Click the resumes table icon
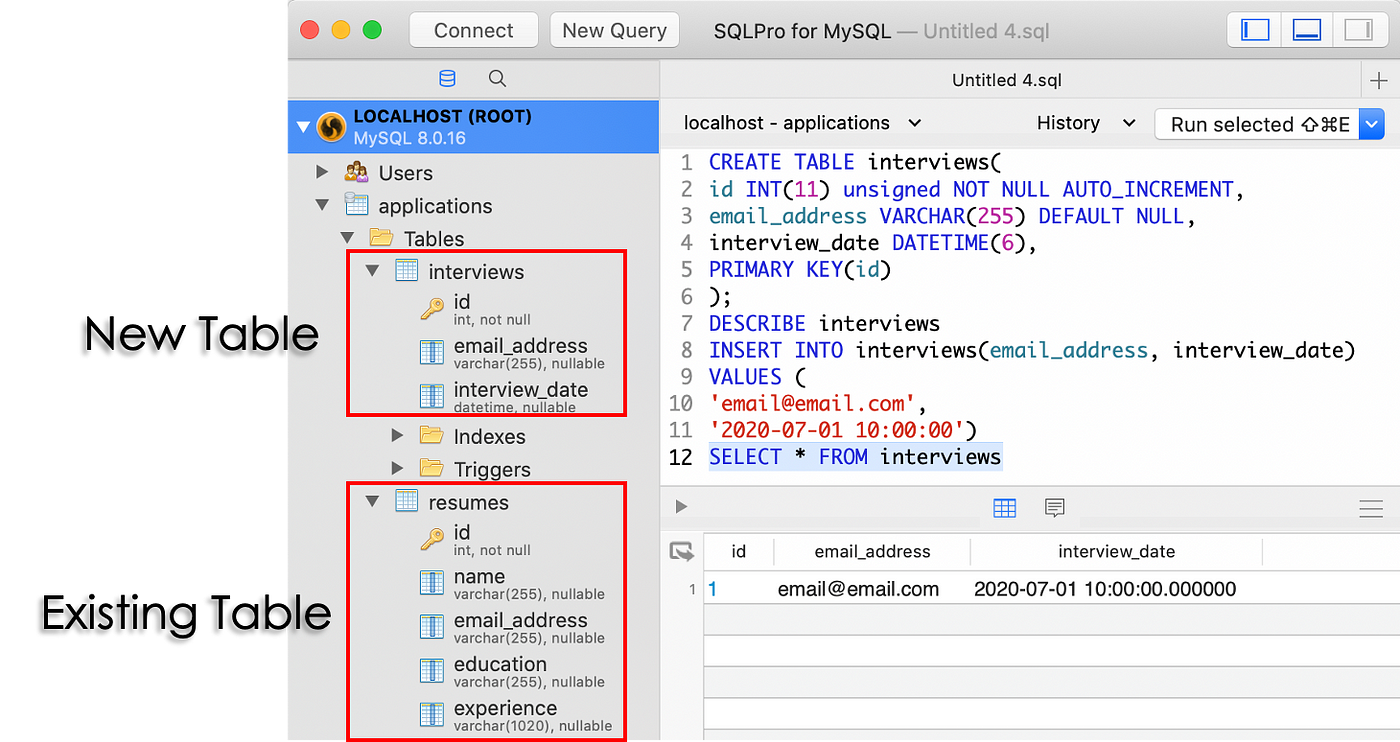Viewport: 1400px width, 742px height. tap(406, 501)
